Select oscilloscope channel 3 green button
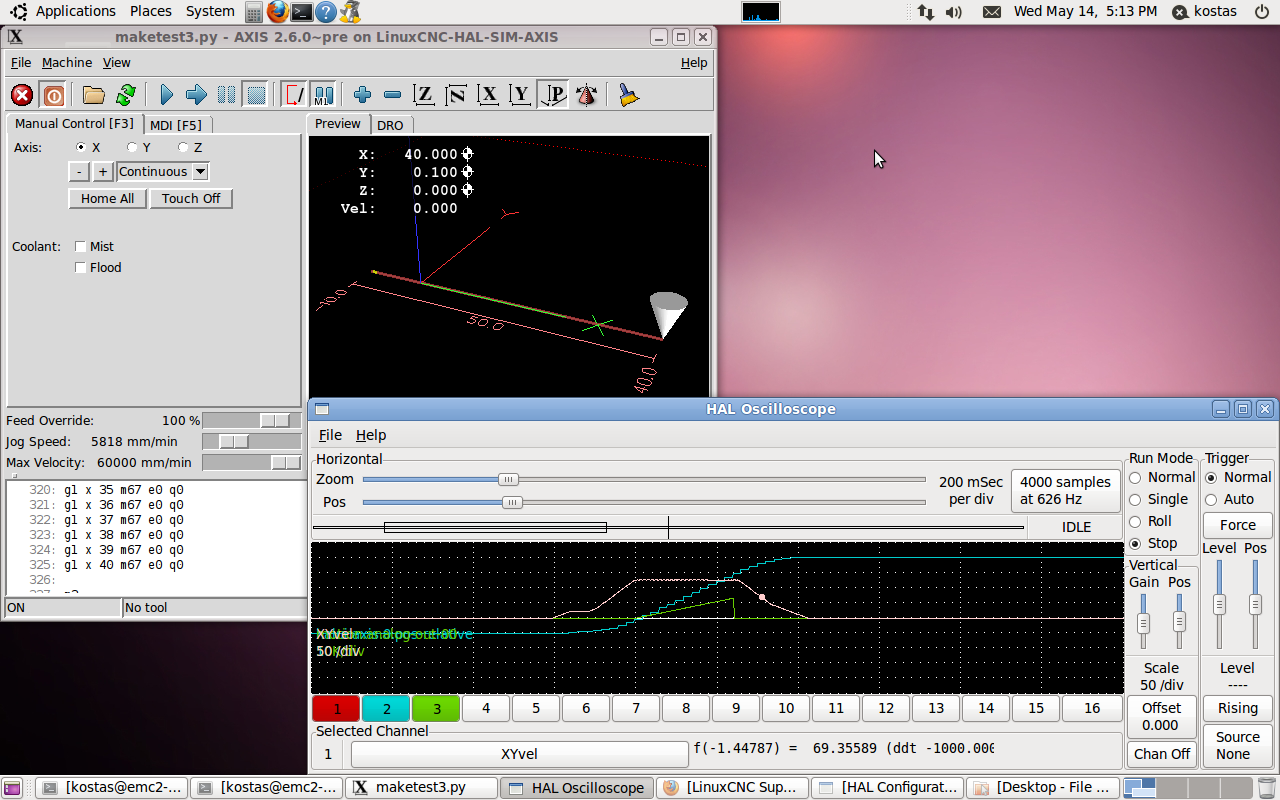 tap(437, 708)
